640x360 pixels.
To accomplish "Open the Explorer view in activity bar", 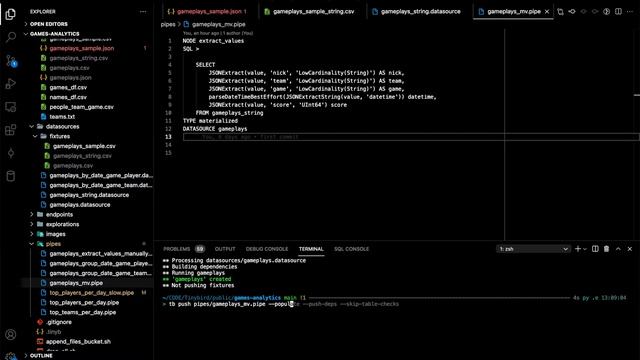I will 11,14.
